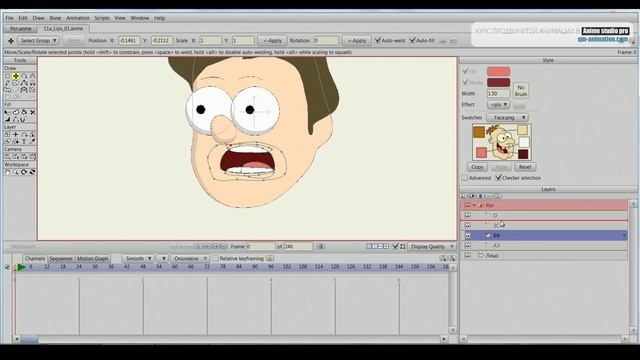Hide the Лицо layer eye

coord(467,255)
